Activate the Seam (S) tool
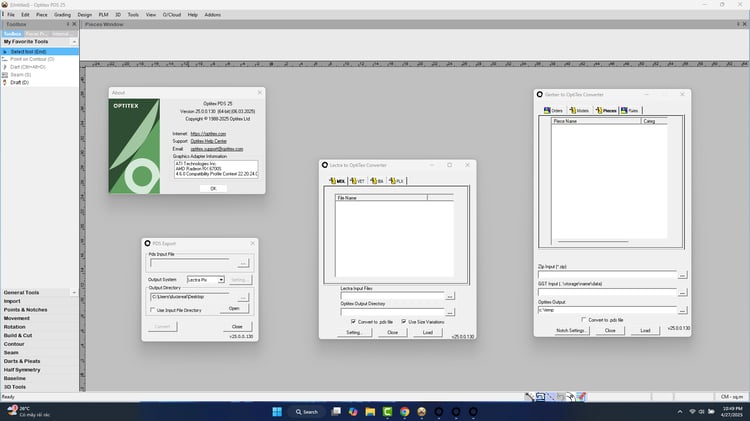The width and height of the screenshot is (750, 421). click(40, 75)
